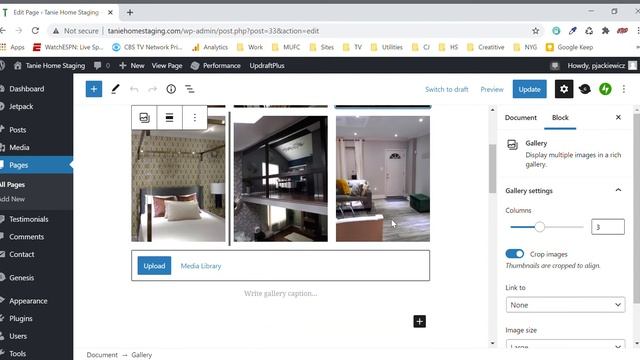The image size is (640, 360).
Task: Open UpdraftPlus in admin bar
Action: coord(267,65)
